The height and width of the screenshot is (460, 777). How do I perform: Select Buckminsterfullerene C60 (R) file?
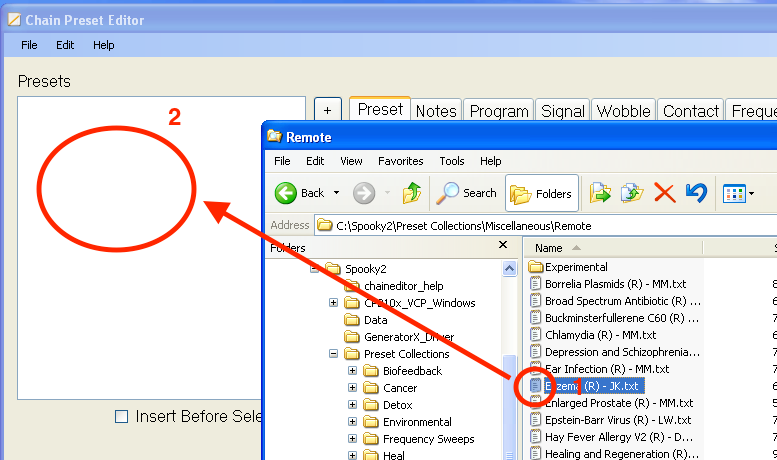click(622, 318)
